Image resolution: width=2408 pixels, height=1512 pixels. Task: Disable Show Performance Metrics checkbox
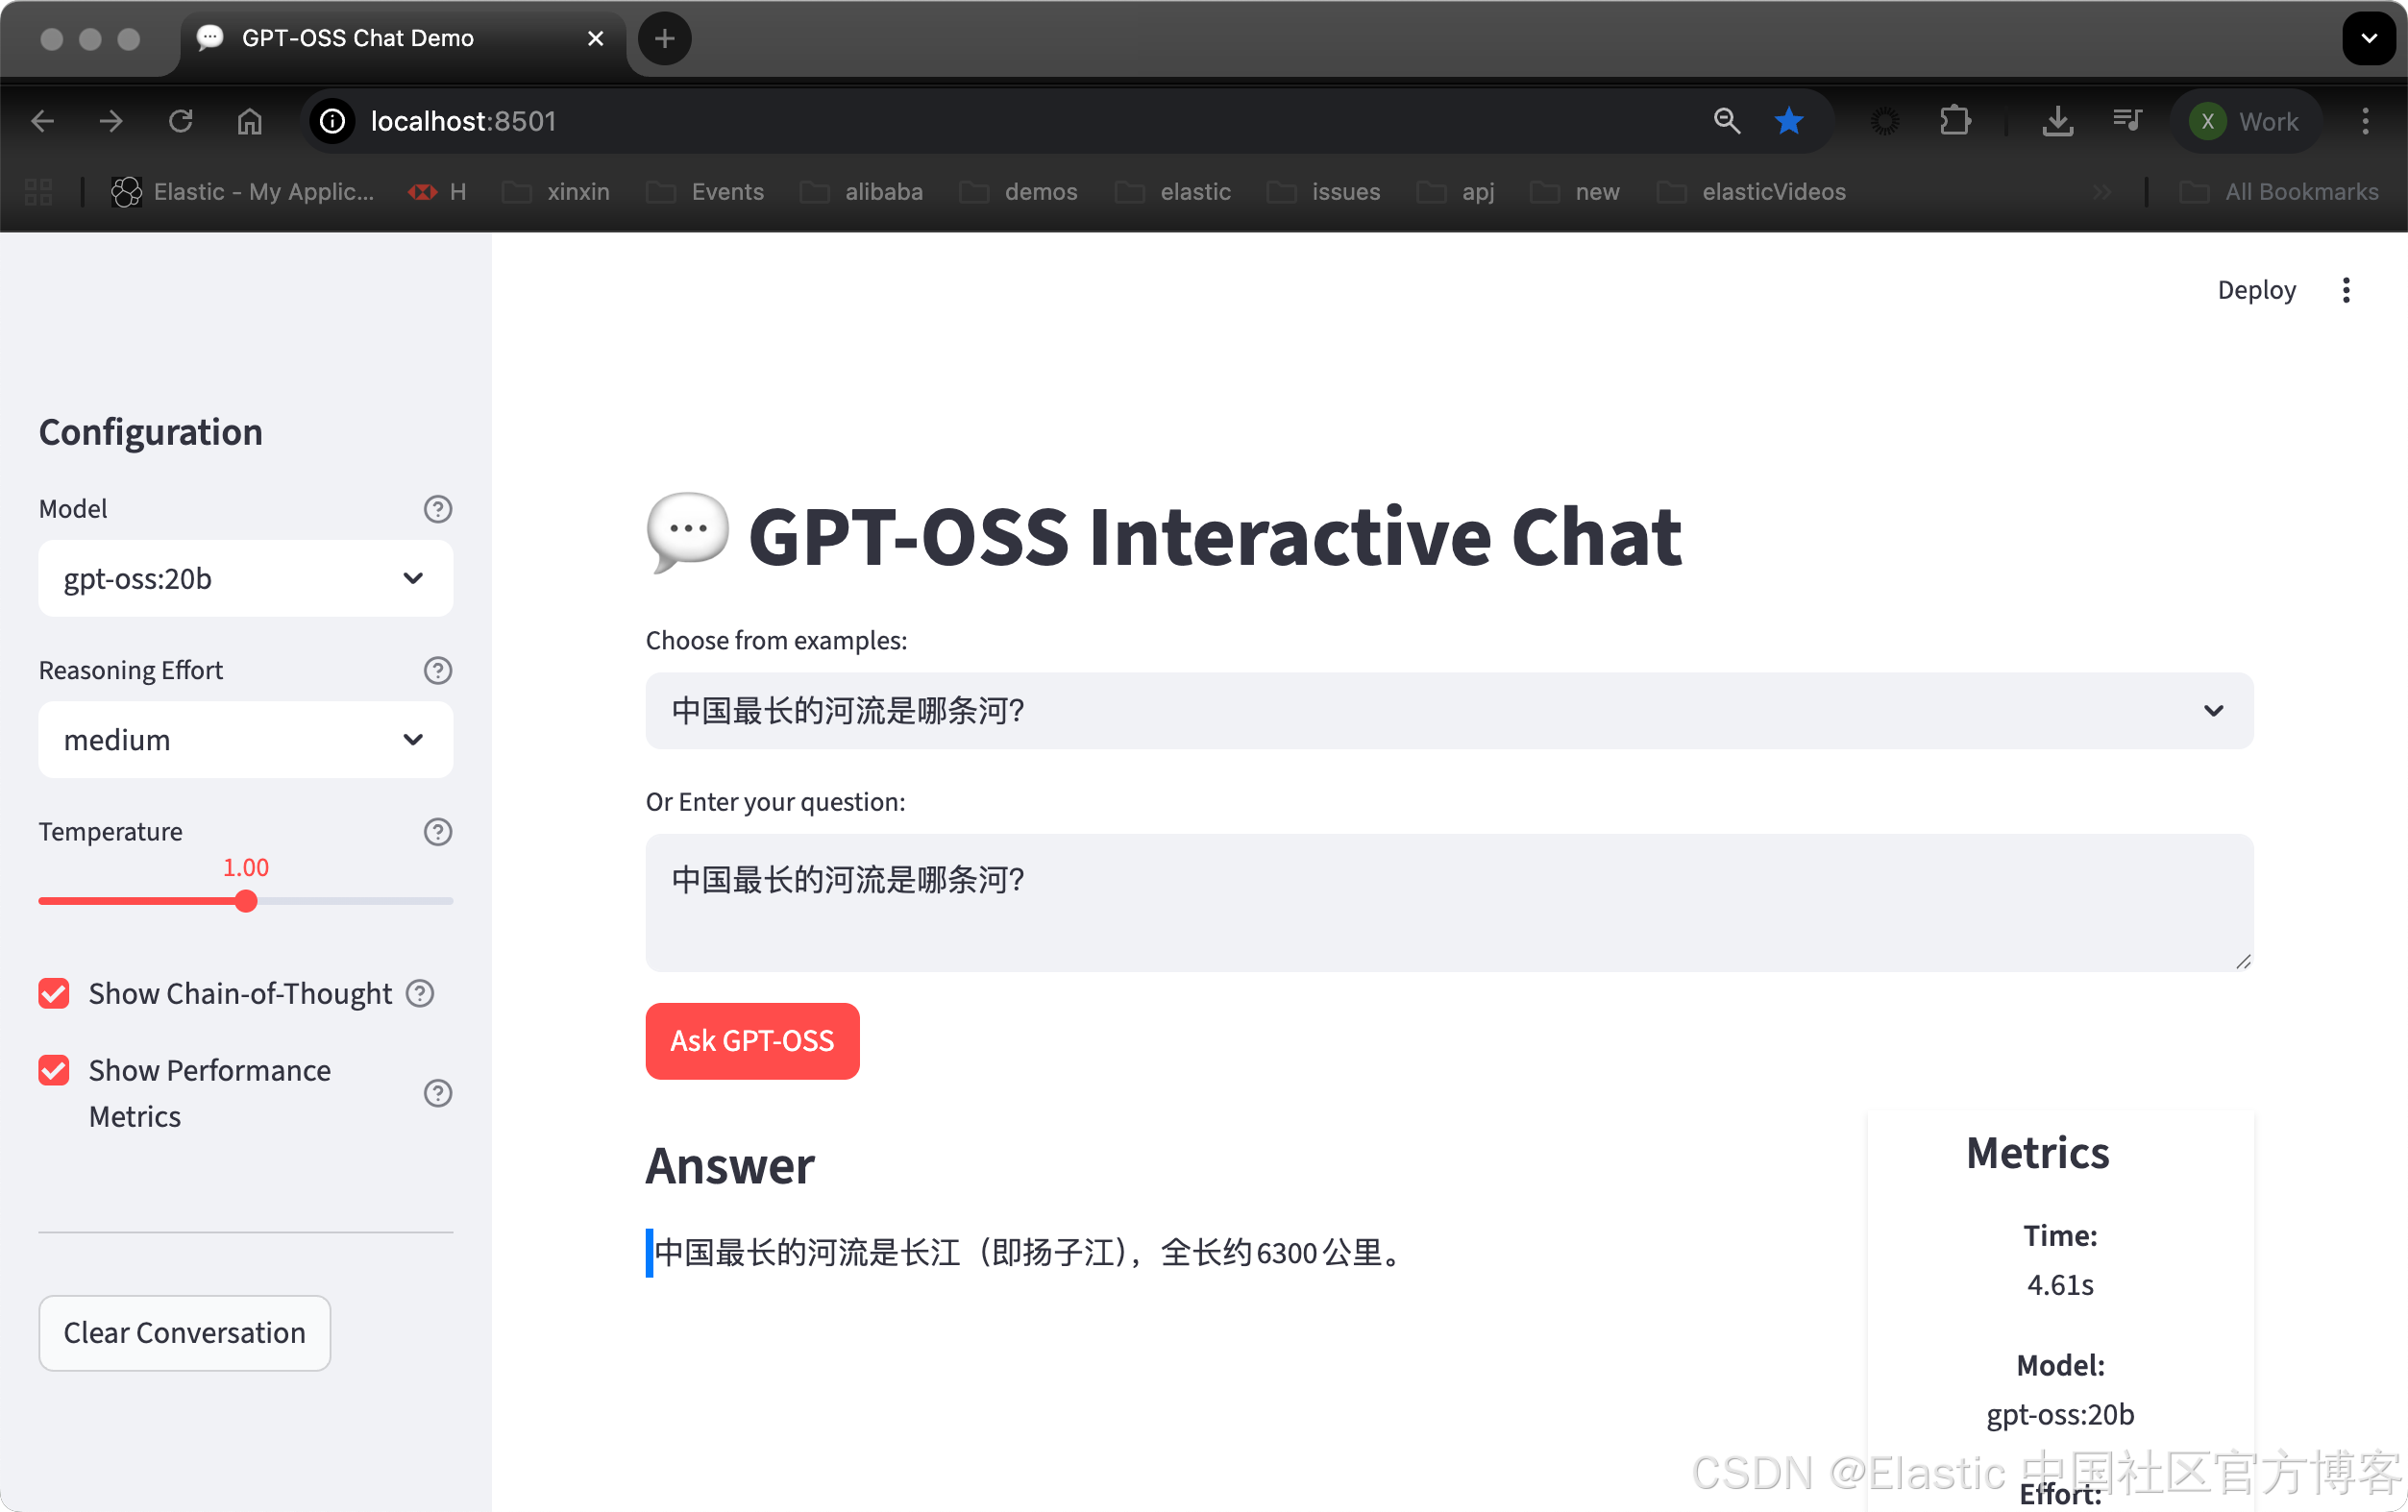click(54, 1070)
